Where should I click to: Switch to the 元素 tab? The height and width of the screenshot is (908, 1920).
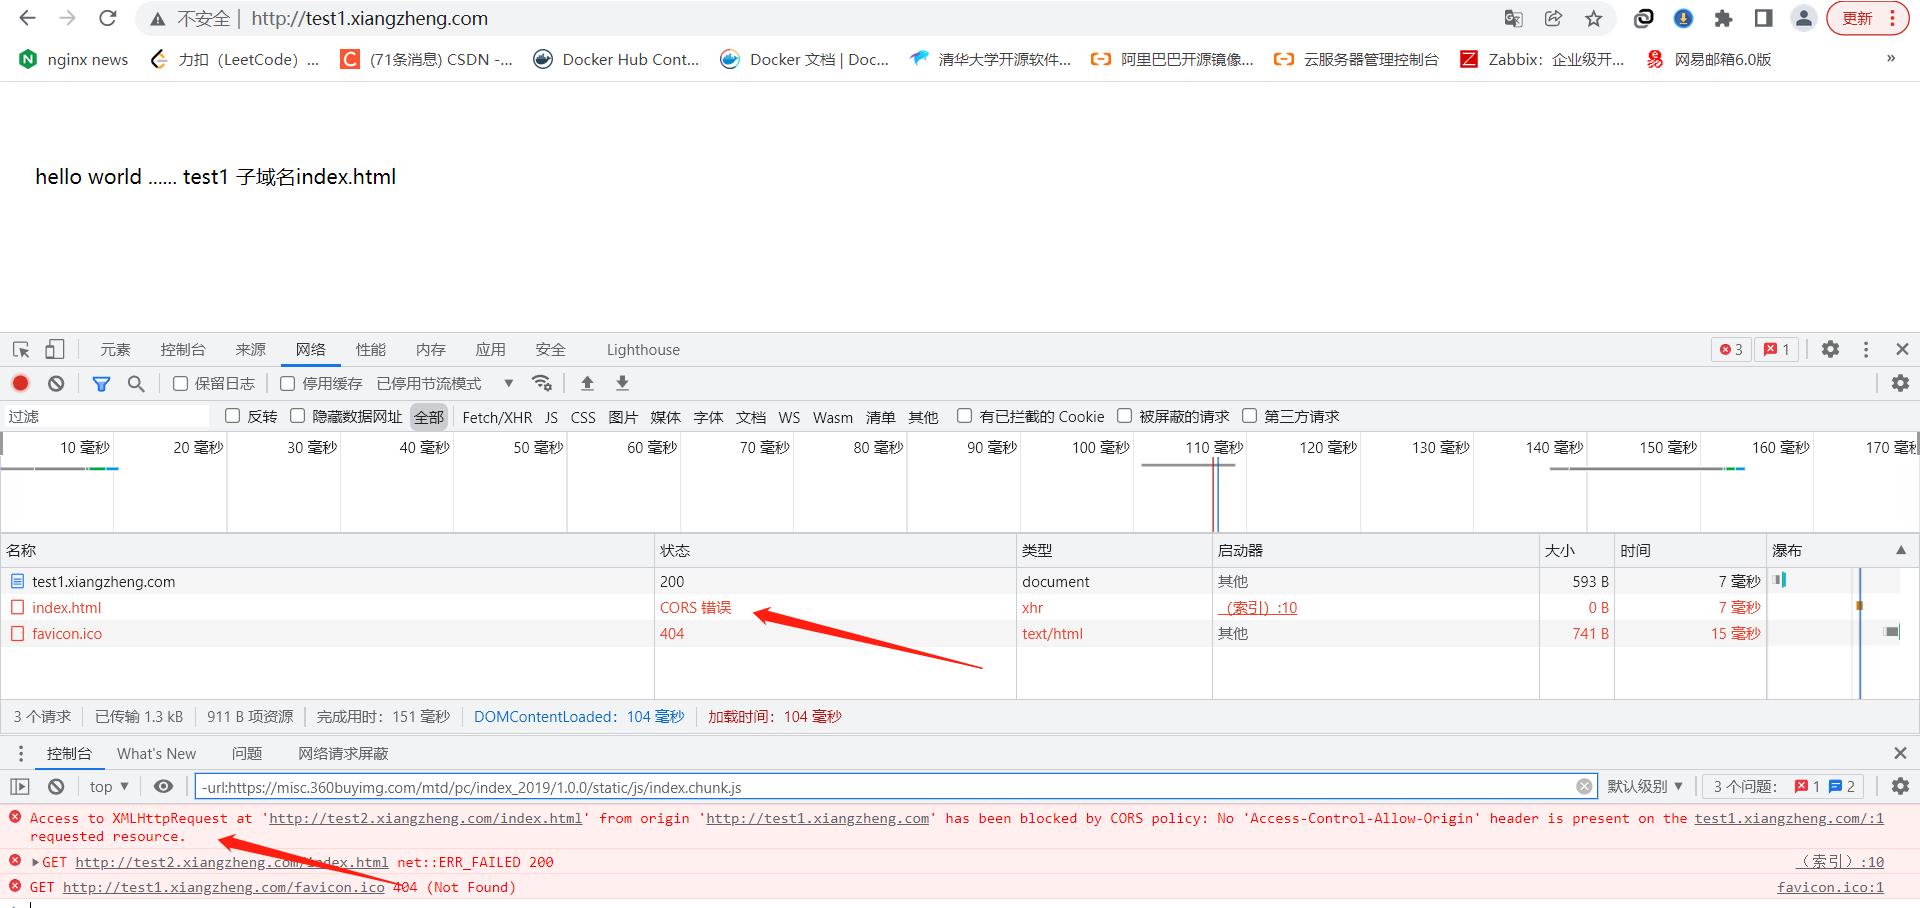(x=115, y=349)
